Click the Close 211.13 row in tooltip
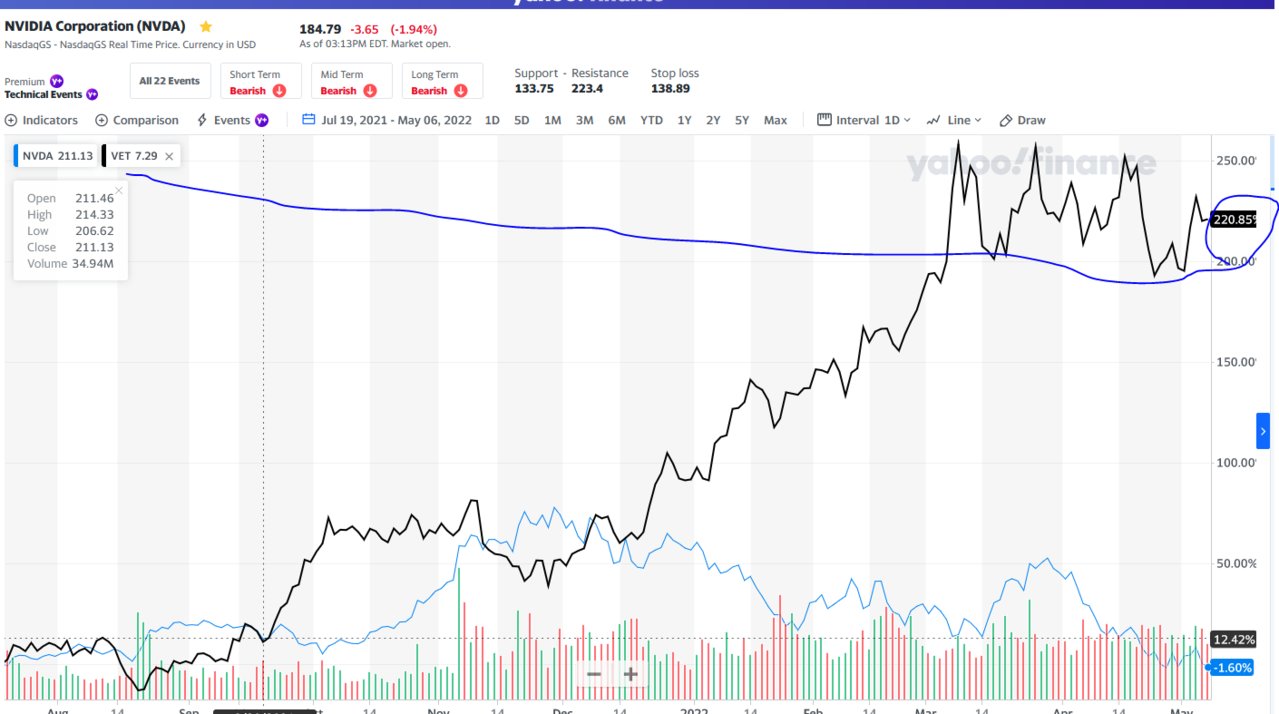The image size is (1279, 714). (70, 247)
